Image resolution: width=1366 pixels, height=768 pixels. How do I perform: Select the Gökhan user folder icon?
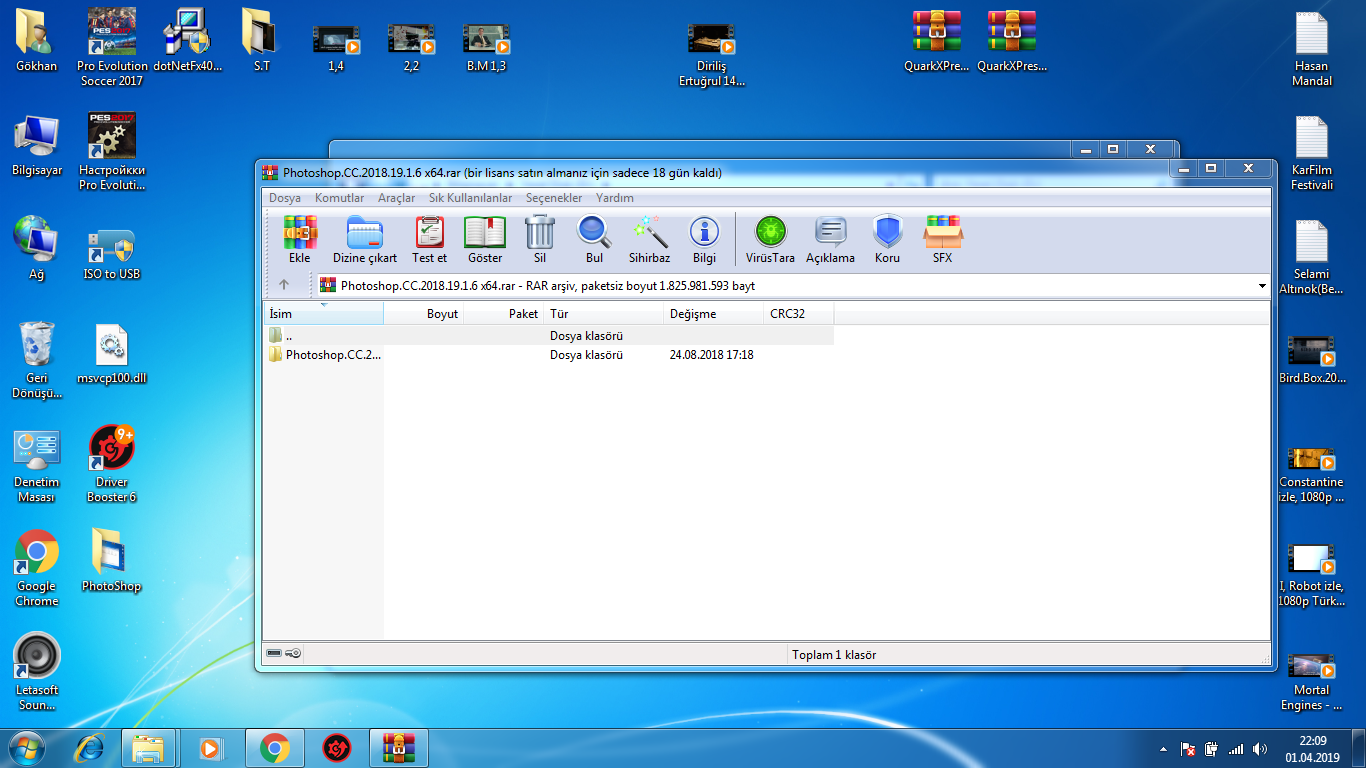point(37,42)
